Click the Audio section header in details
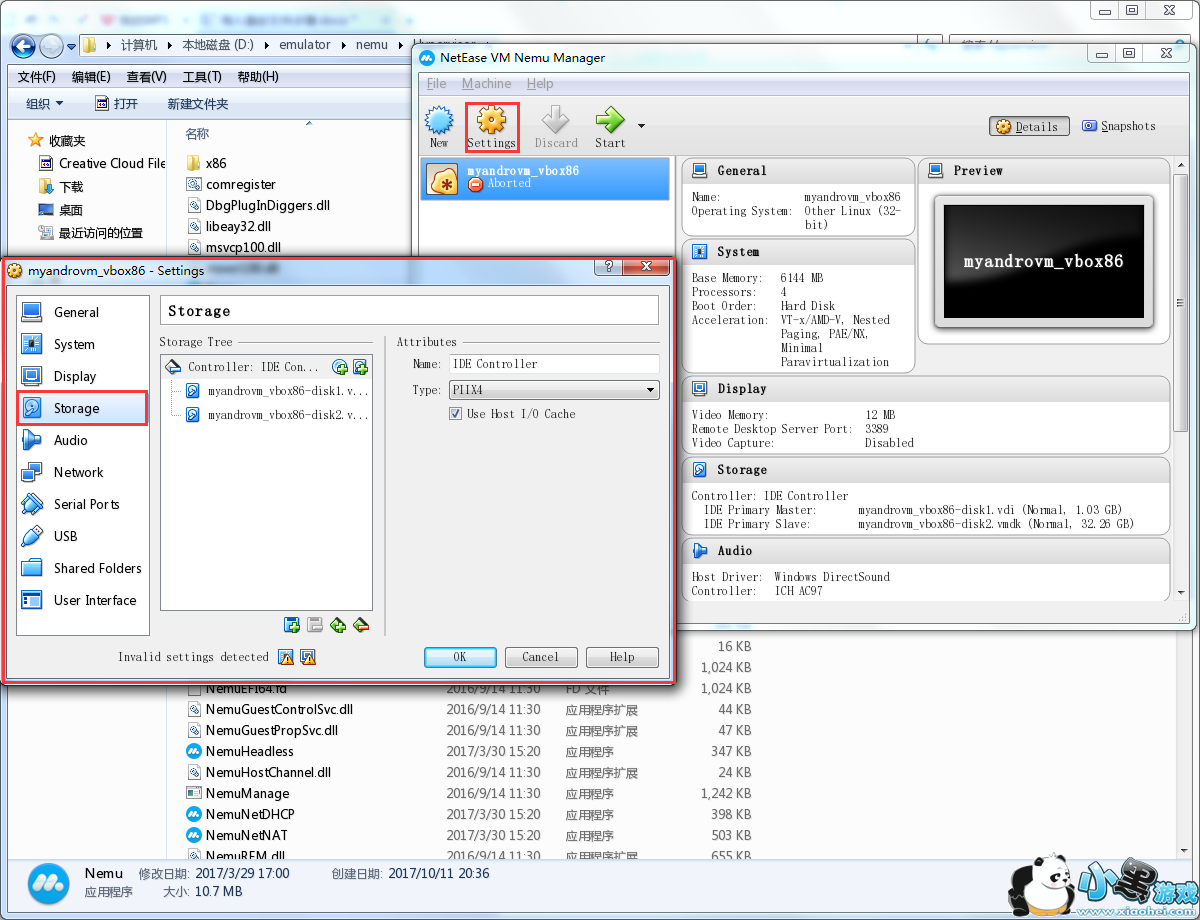Viewport: 1200px width, 920px height. [x=926, y=551]
